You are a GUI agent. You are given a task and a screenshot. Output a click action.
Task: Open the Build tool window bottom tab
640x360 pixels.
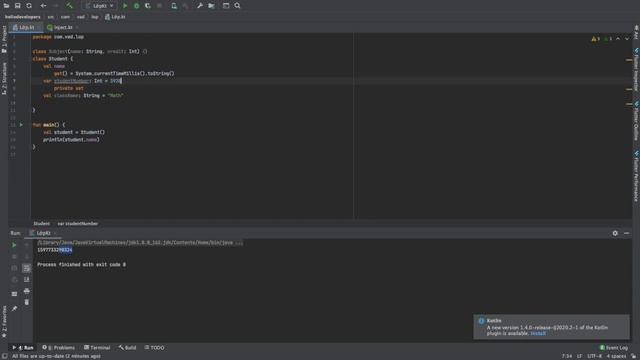(x=127, y=348)
